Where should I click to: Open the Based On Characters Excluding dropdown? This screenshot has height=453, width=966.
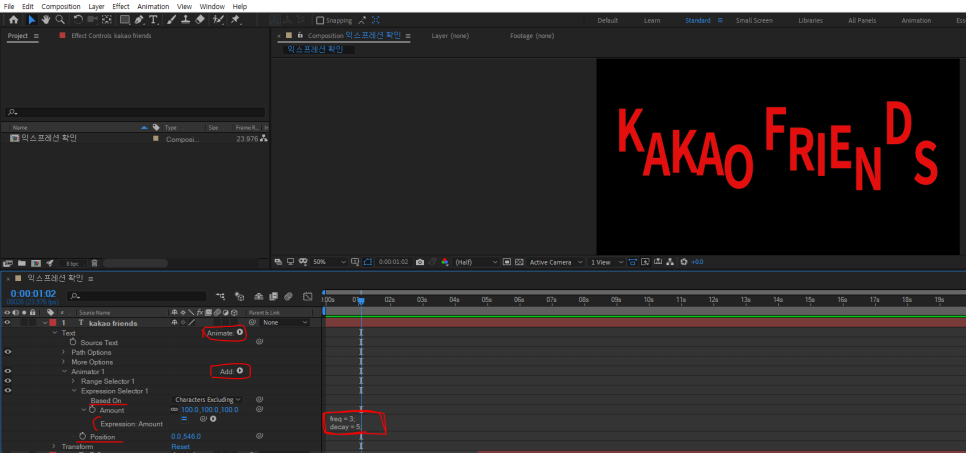click(x=208, y=400)
